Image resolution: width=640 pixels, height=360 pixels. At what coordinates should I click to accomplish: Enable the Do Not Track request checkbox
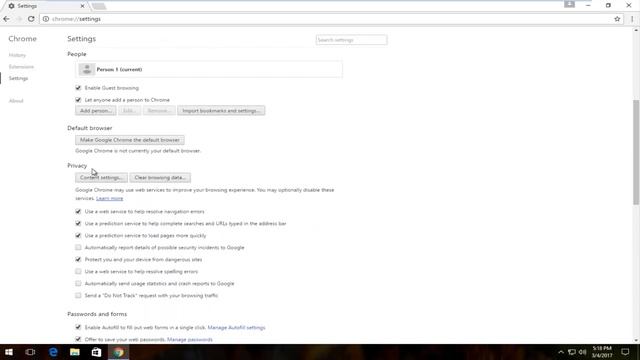[x=78, y=295]
